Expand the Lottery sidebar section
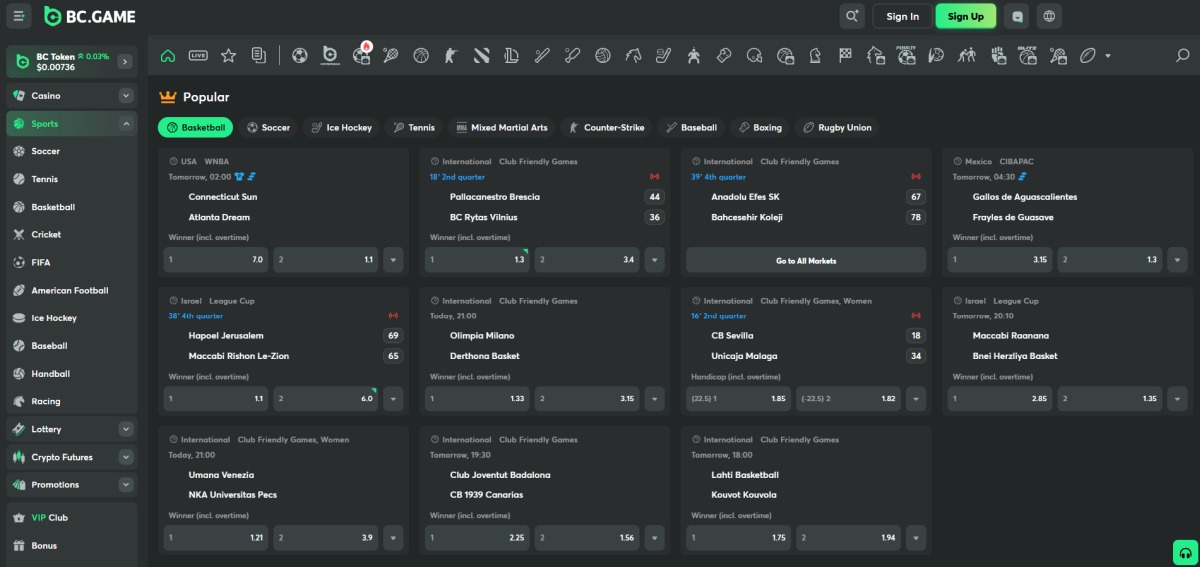Viewport: 1200px width, 567px height. coord(126,429)
